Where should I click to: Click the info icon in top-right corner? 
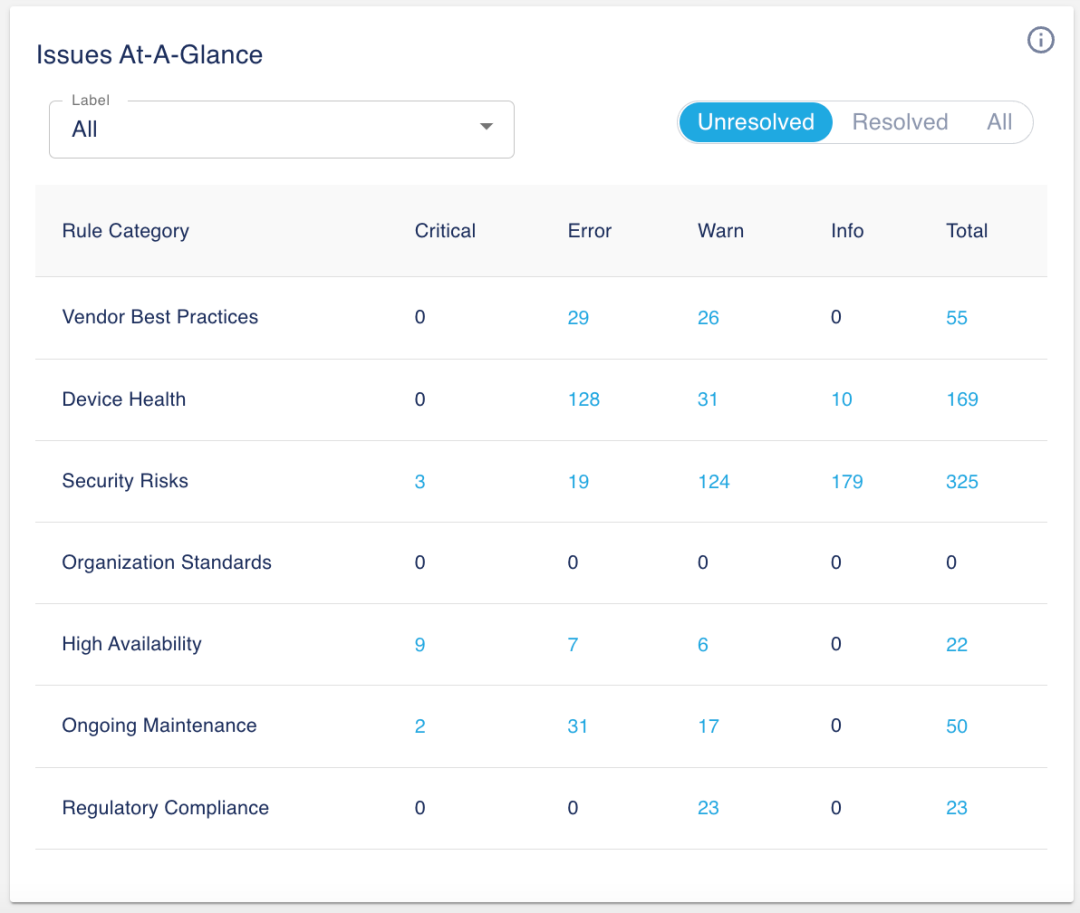click(x=1041, y=41)
